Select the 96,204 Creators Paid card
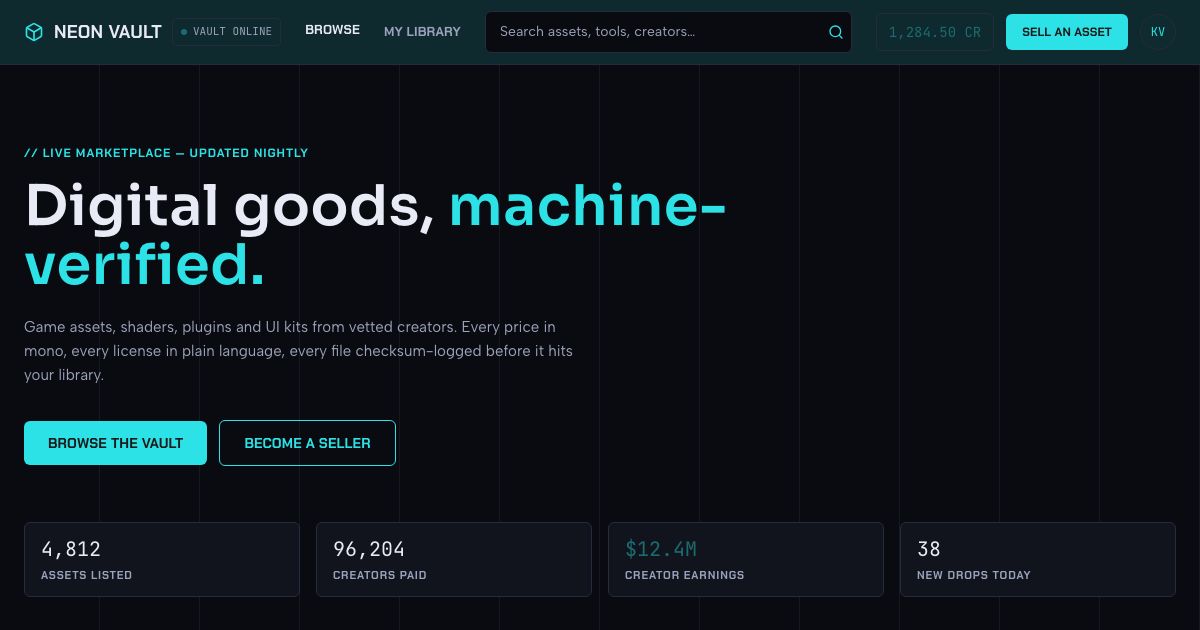1200x630 pixels. click(454, 559)
